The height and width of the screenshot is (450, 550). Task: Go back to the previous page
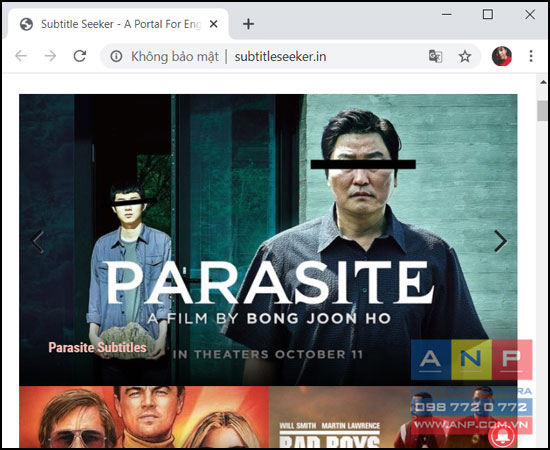point(21,56)
